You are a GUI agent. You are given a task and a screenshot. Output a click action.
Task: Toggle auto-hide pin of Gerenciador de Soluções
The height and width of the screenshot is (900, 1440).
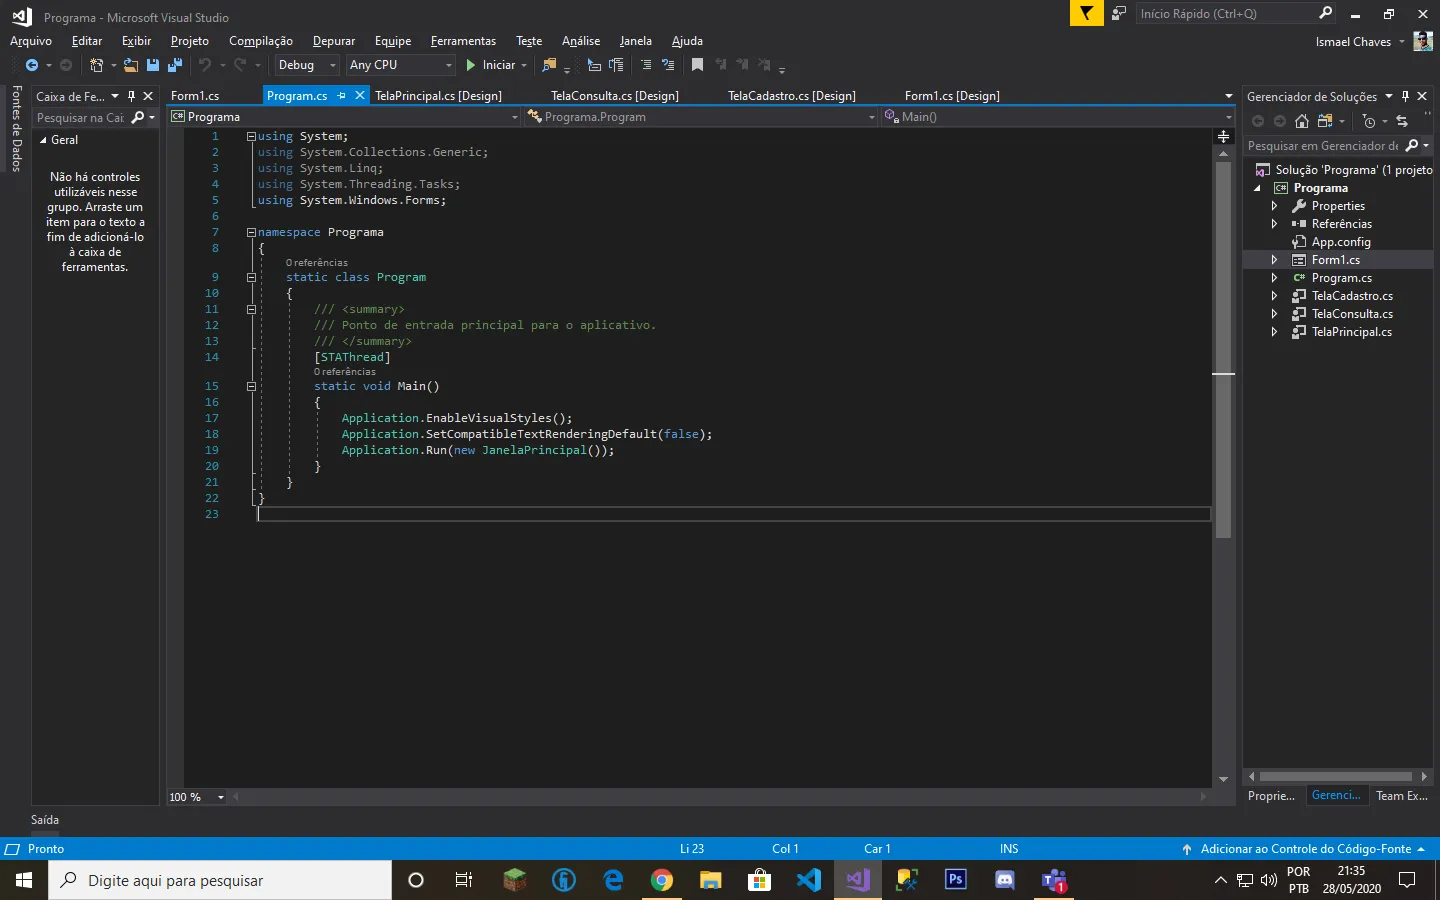(x=1405, y=96)
